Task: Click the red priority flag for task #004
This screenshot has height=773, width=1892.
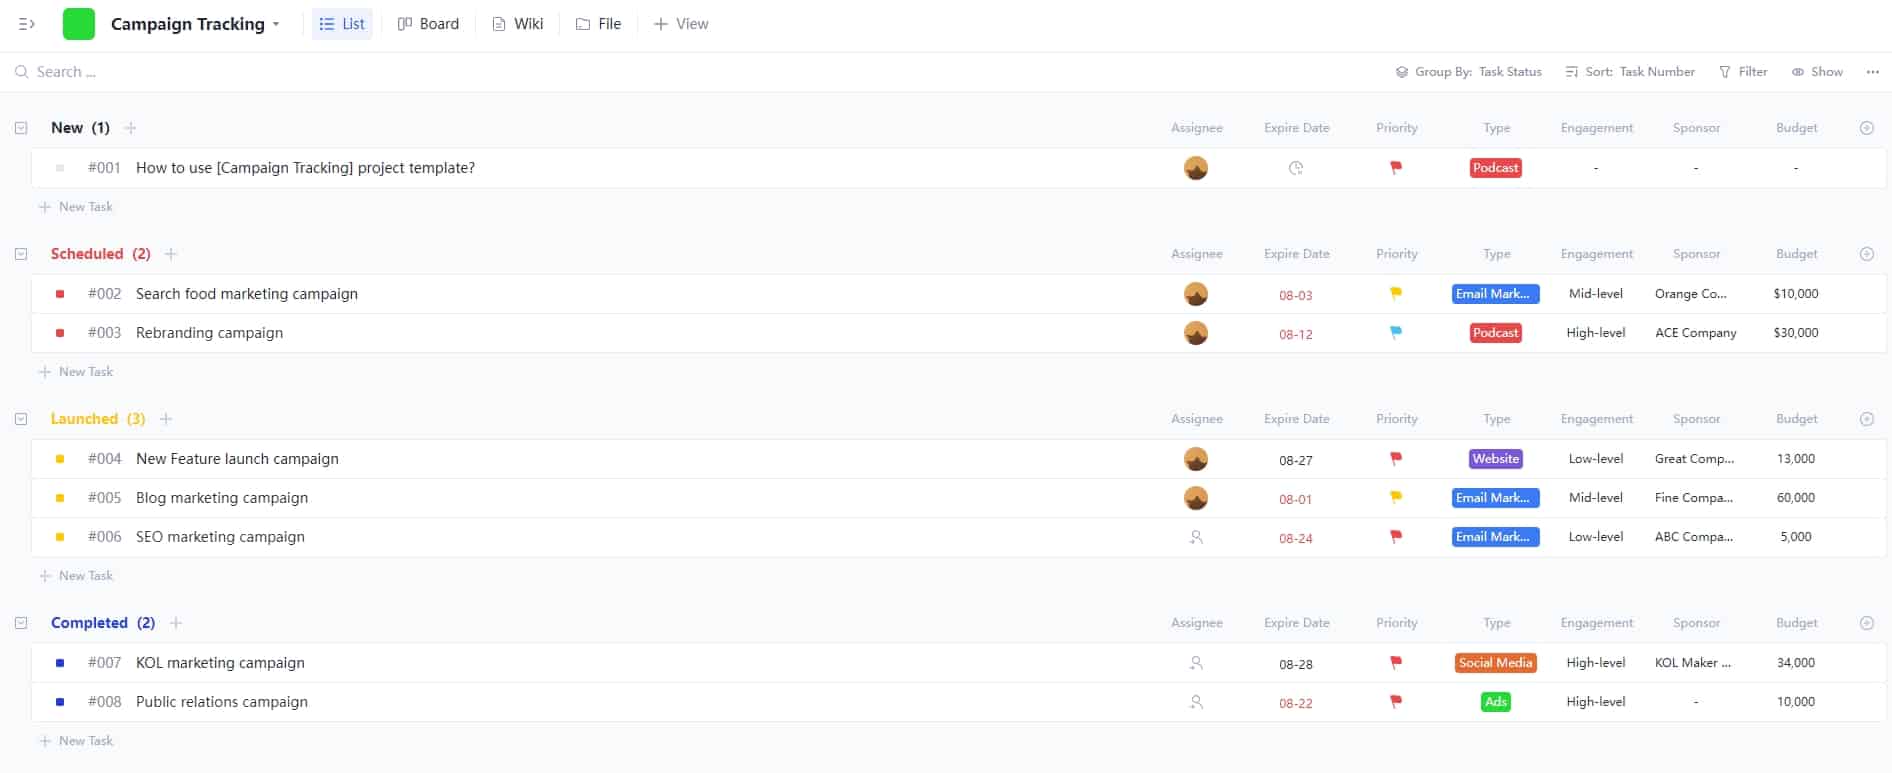Action: point(1396,459)
